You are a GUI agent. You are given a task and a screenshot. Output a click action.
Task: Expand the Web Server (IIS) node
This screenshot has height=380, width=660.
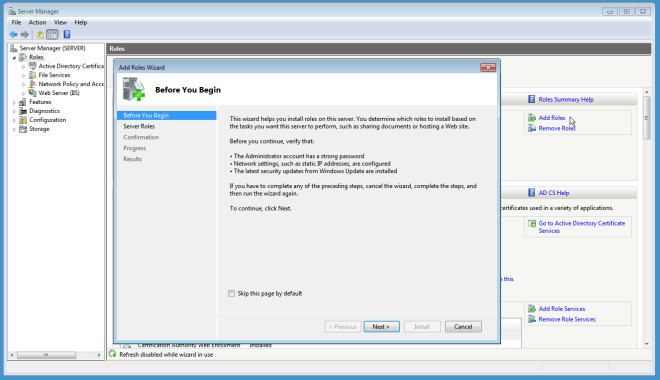click(x=24, y=93)
